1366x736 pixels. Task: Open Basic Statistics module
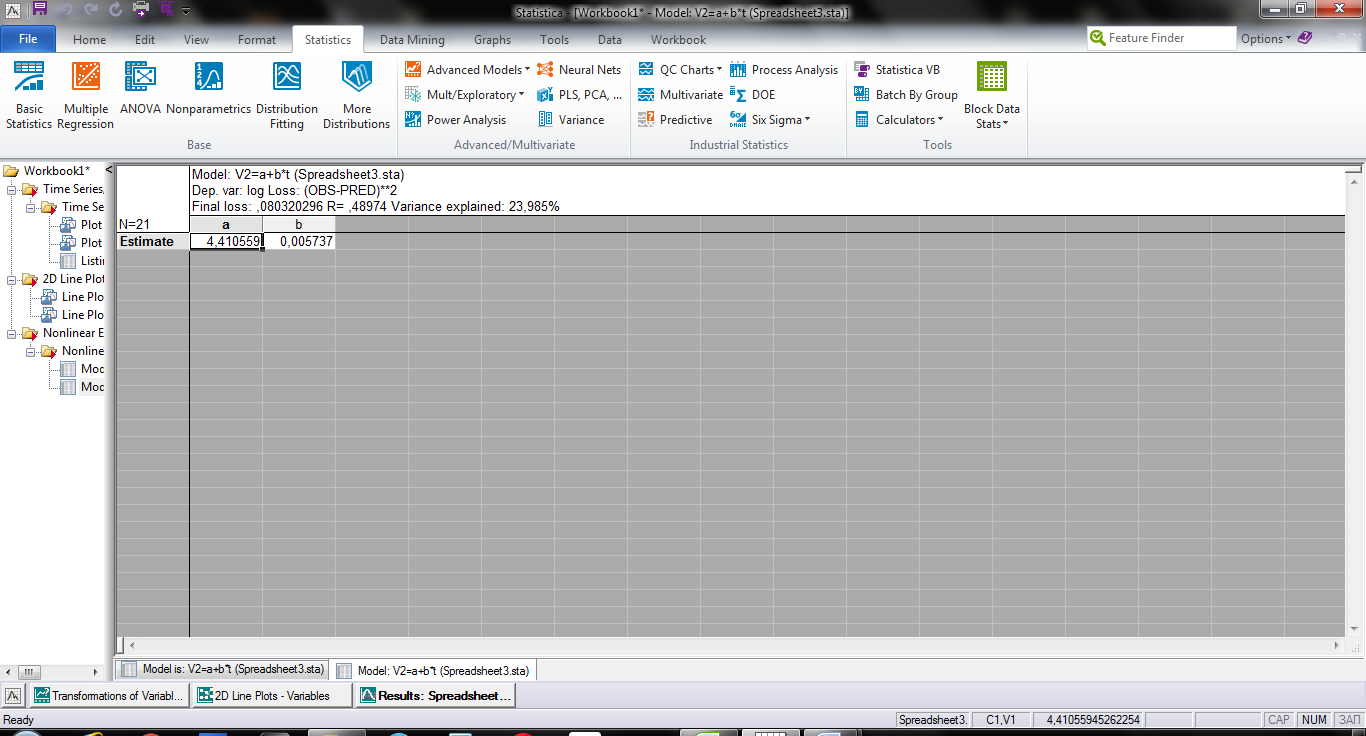(x=29, y=96)
